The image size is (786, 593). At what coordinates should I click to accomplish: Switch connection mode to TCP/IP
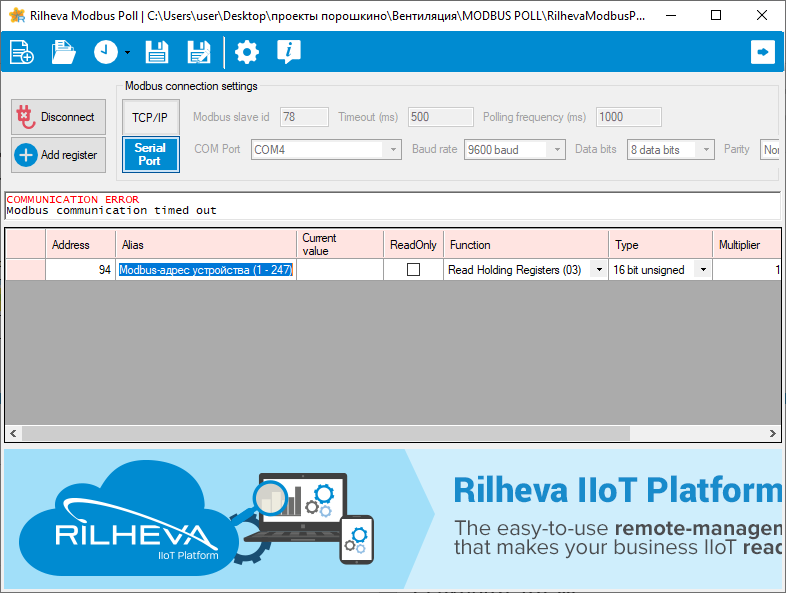[150, 117]
